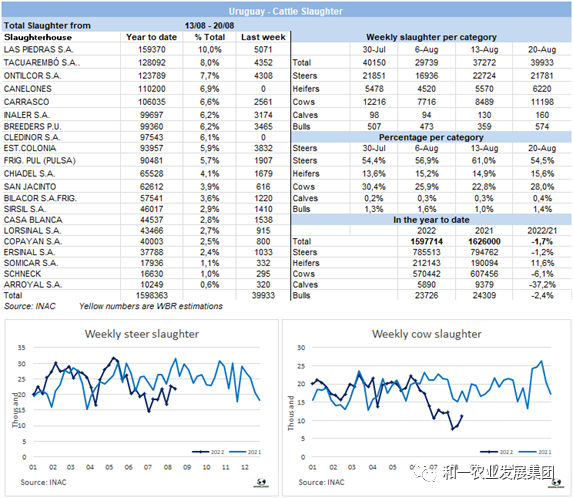The image size is (573, 498).
Task: Select cows value 11198
Action: coord(542,102)
